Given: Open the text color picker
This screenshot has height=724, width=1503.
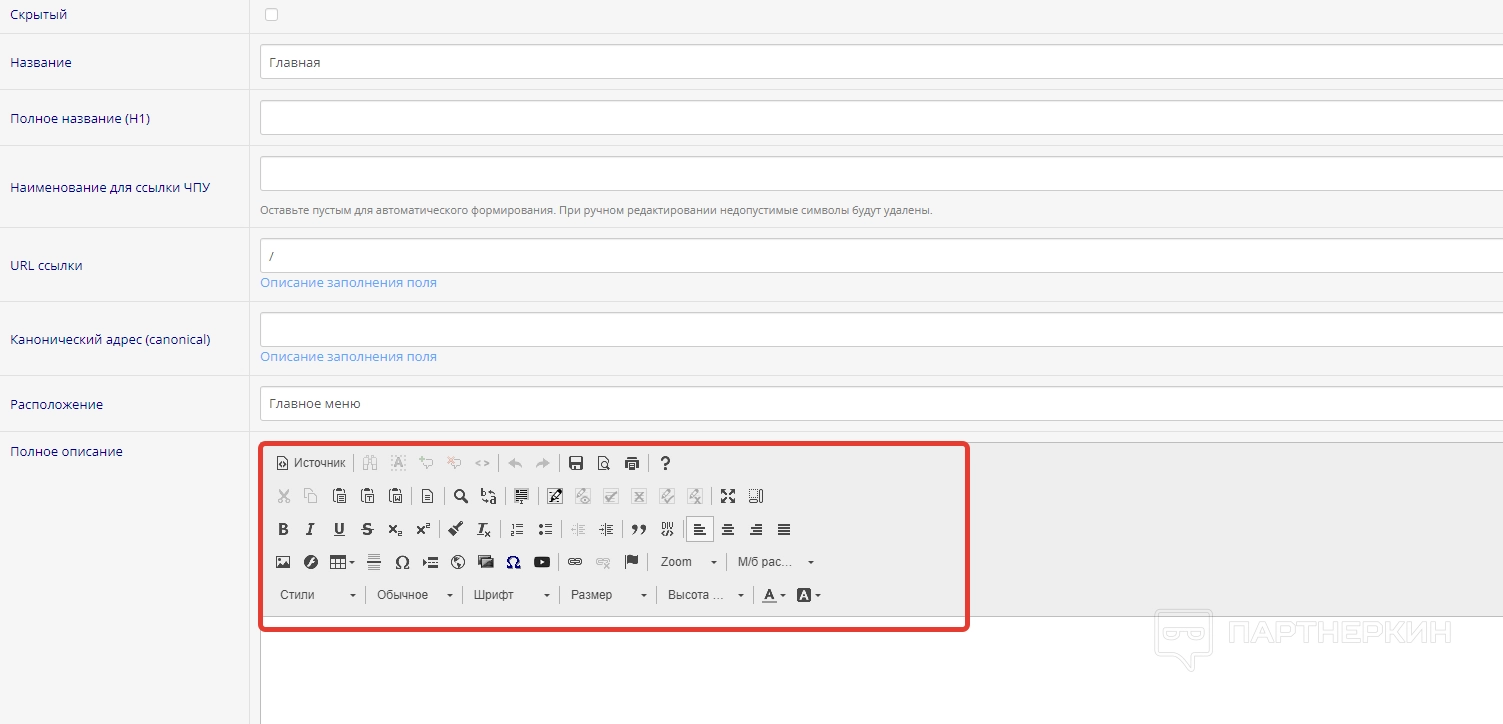Looking at the screenshot, I should [773, 595].
